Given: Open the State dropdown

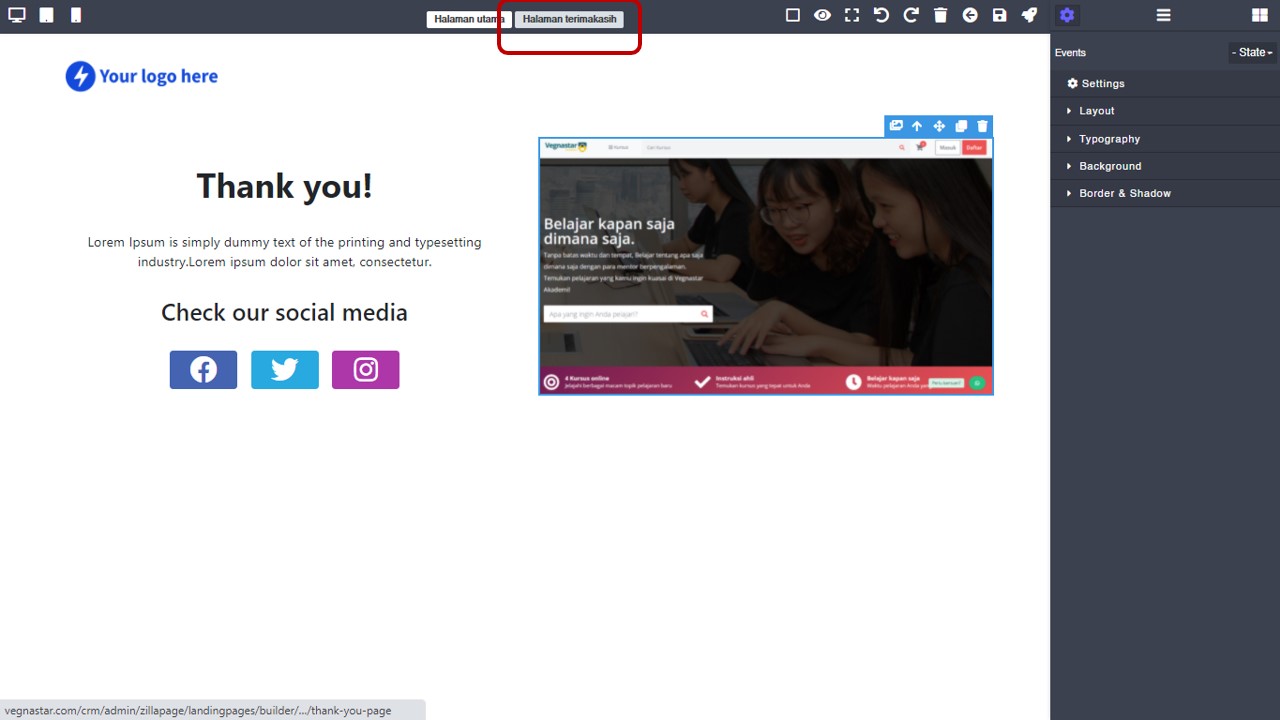Looking at the screenshot, I should 1252,52.
